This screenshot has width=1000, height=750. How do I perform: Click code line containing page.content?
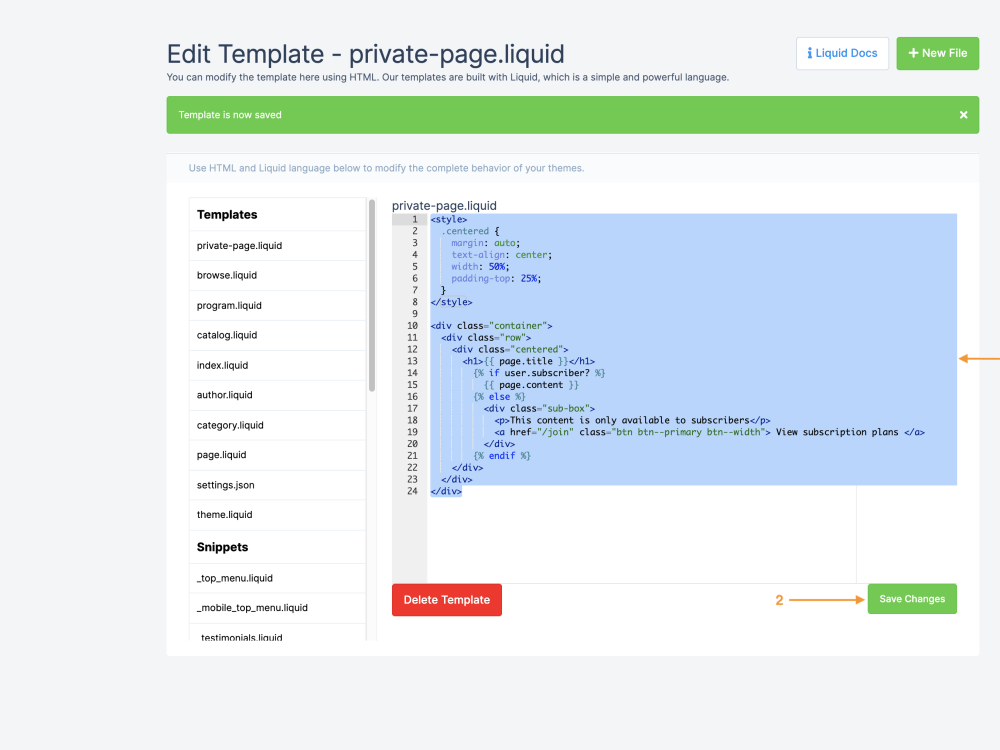pyautogui.click(x=531, y=385)
